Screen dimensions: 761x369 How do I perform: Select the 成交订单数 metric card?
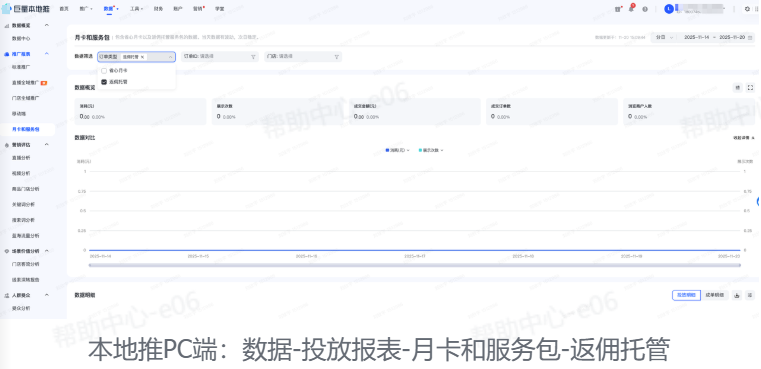552,112
